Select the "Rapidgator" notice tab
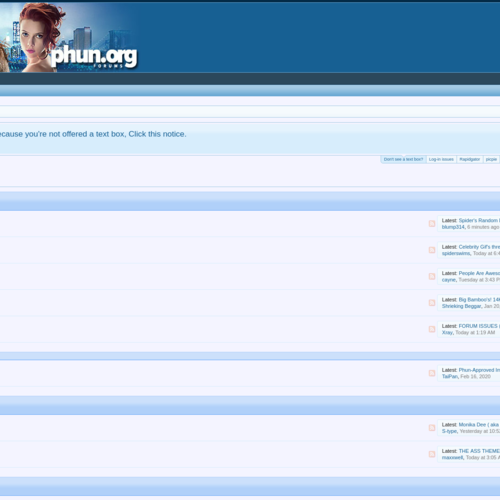Screen dimensions: 500x500 coord(469,159)
